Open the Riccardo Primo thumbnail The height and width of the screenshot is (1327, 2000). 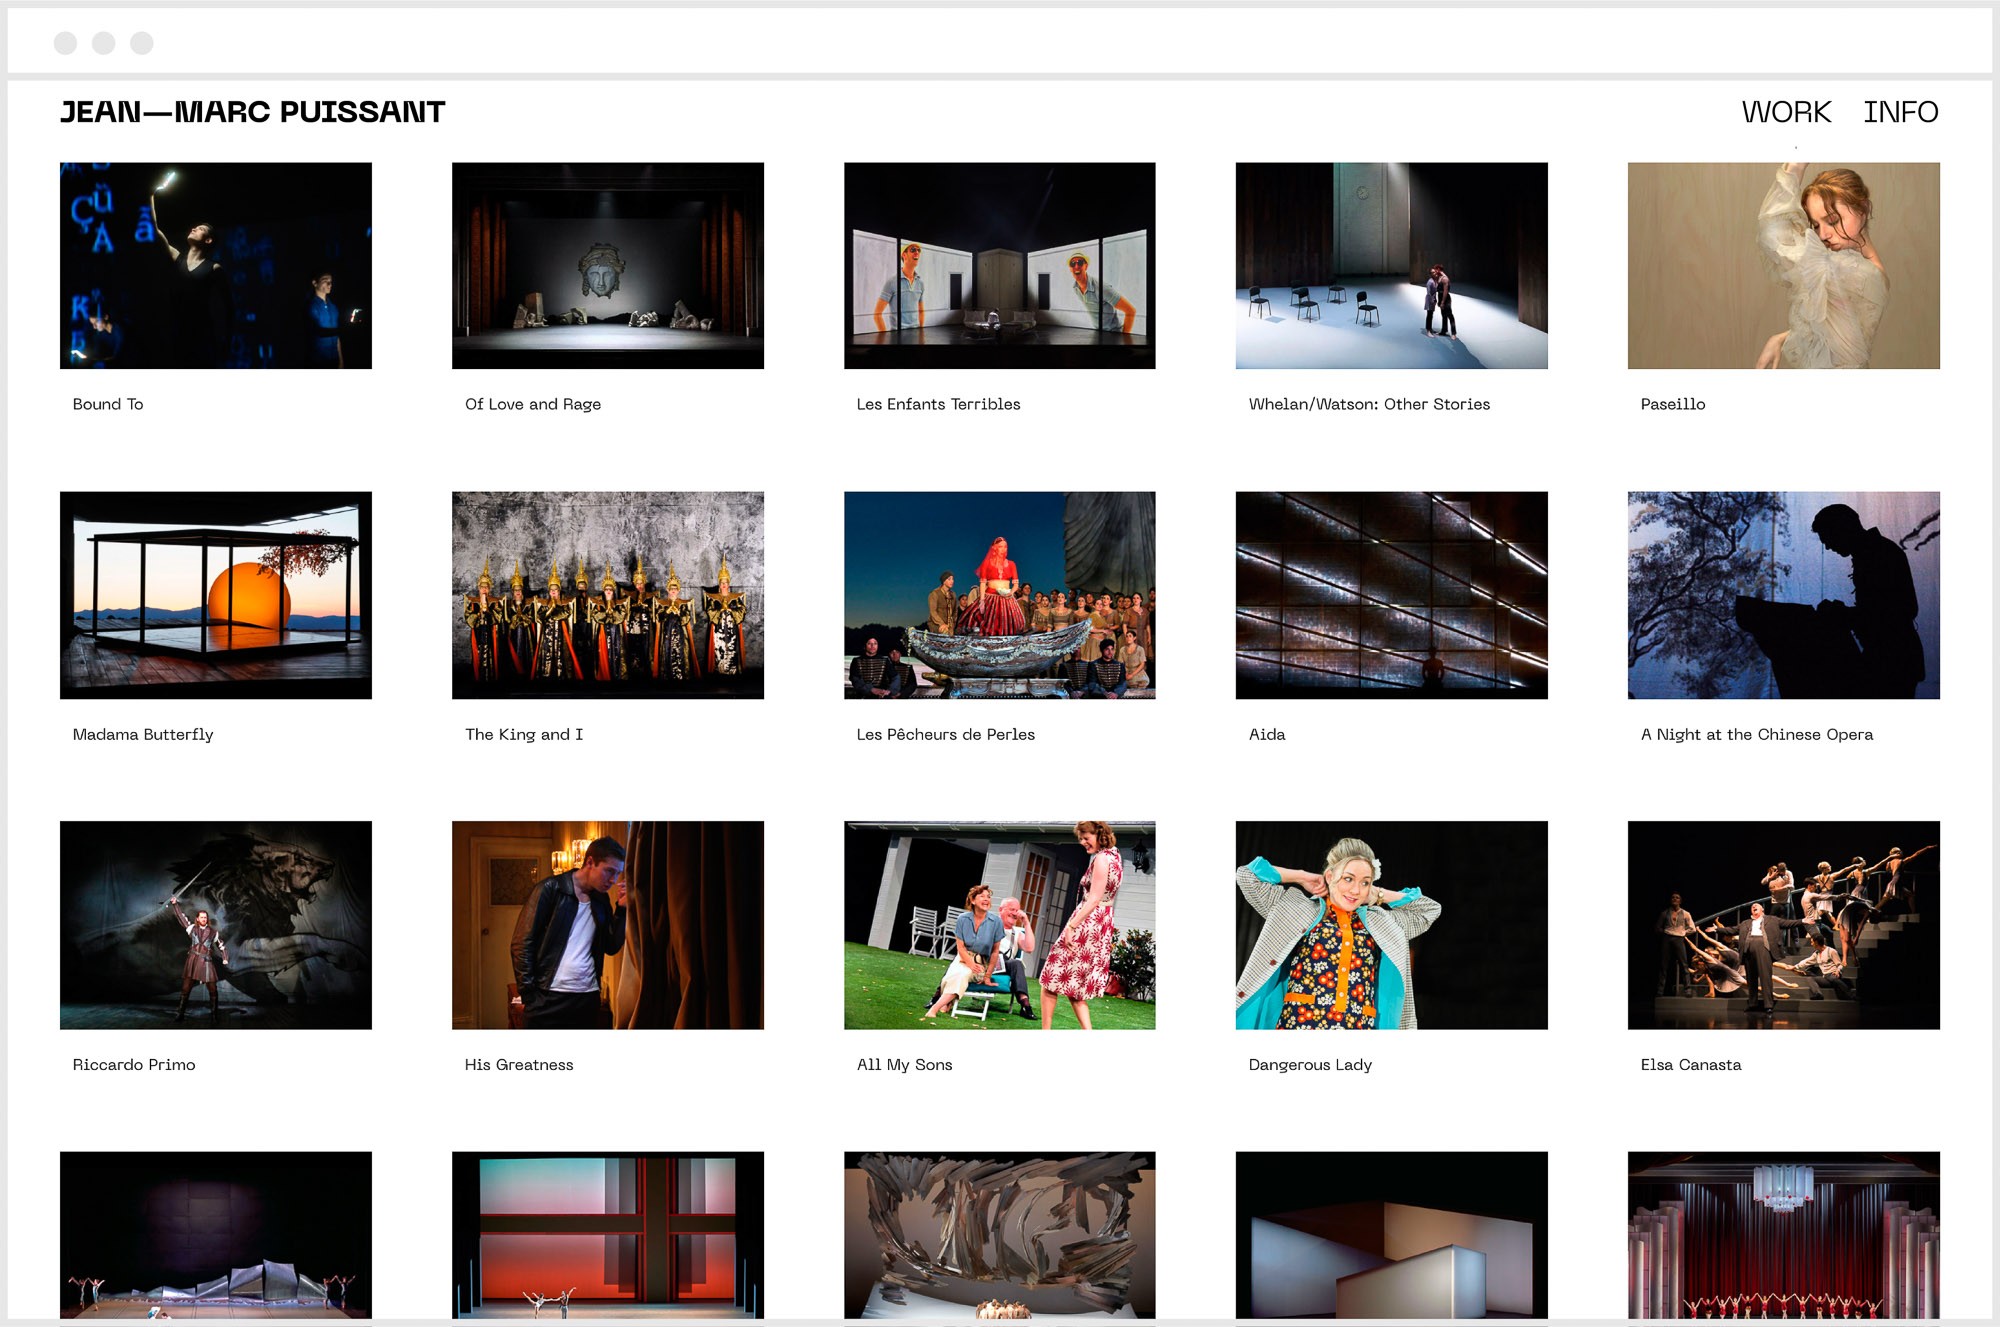click(216, 925)
